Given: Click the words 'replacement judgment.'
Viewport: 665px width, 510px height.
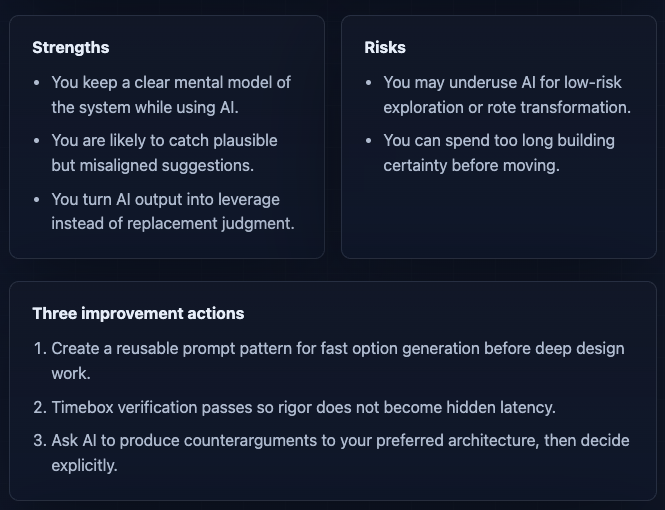Looking at the screenshot, I should click(x=211, y=223).
